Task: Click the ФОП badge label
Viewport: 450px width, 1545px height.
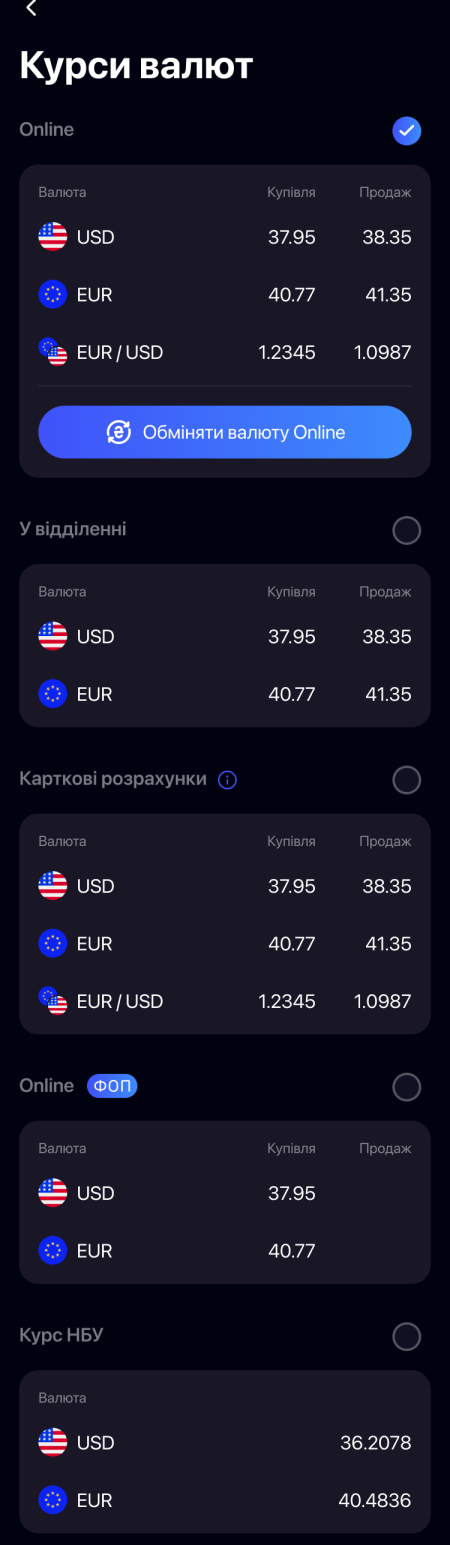Action: tap(112, 1086)
